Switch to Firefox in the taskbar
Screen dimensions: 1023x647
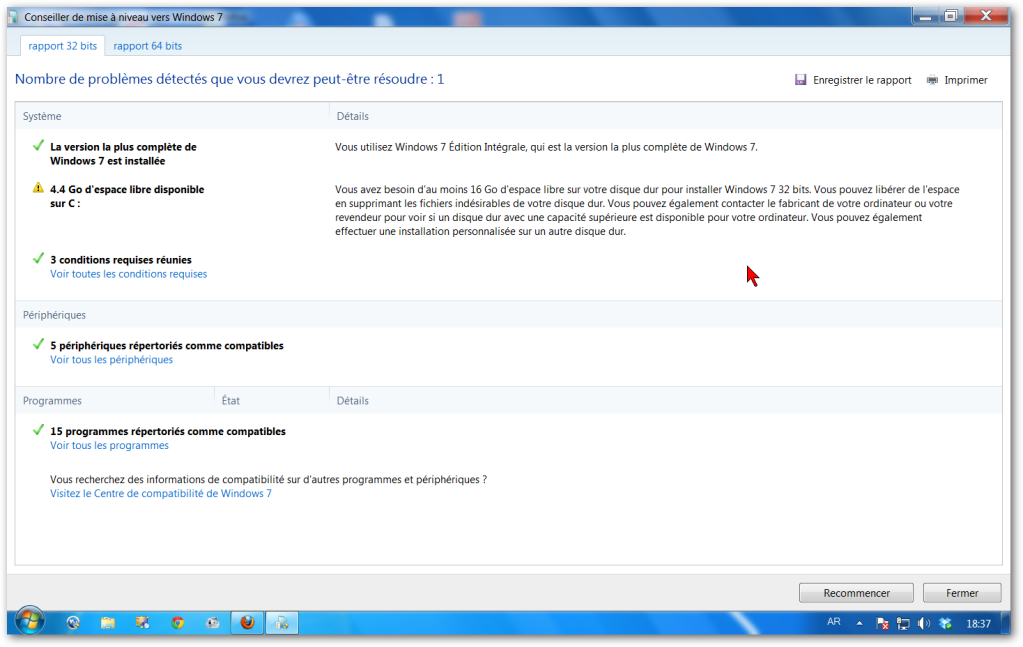pyautogui.click(x=247, y=623)
